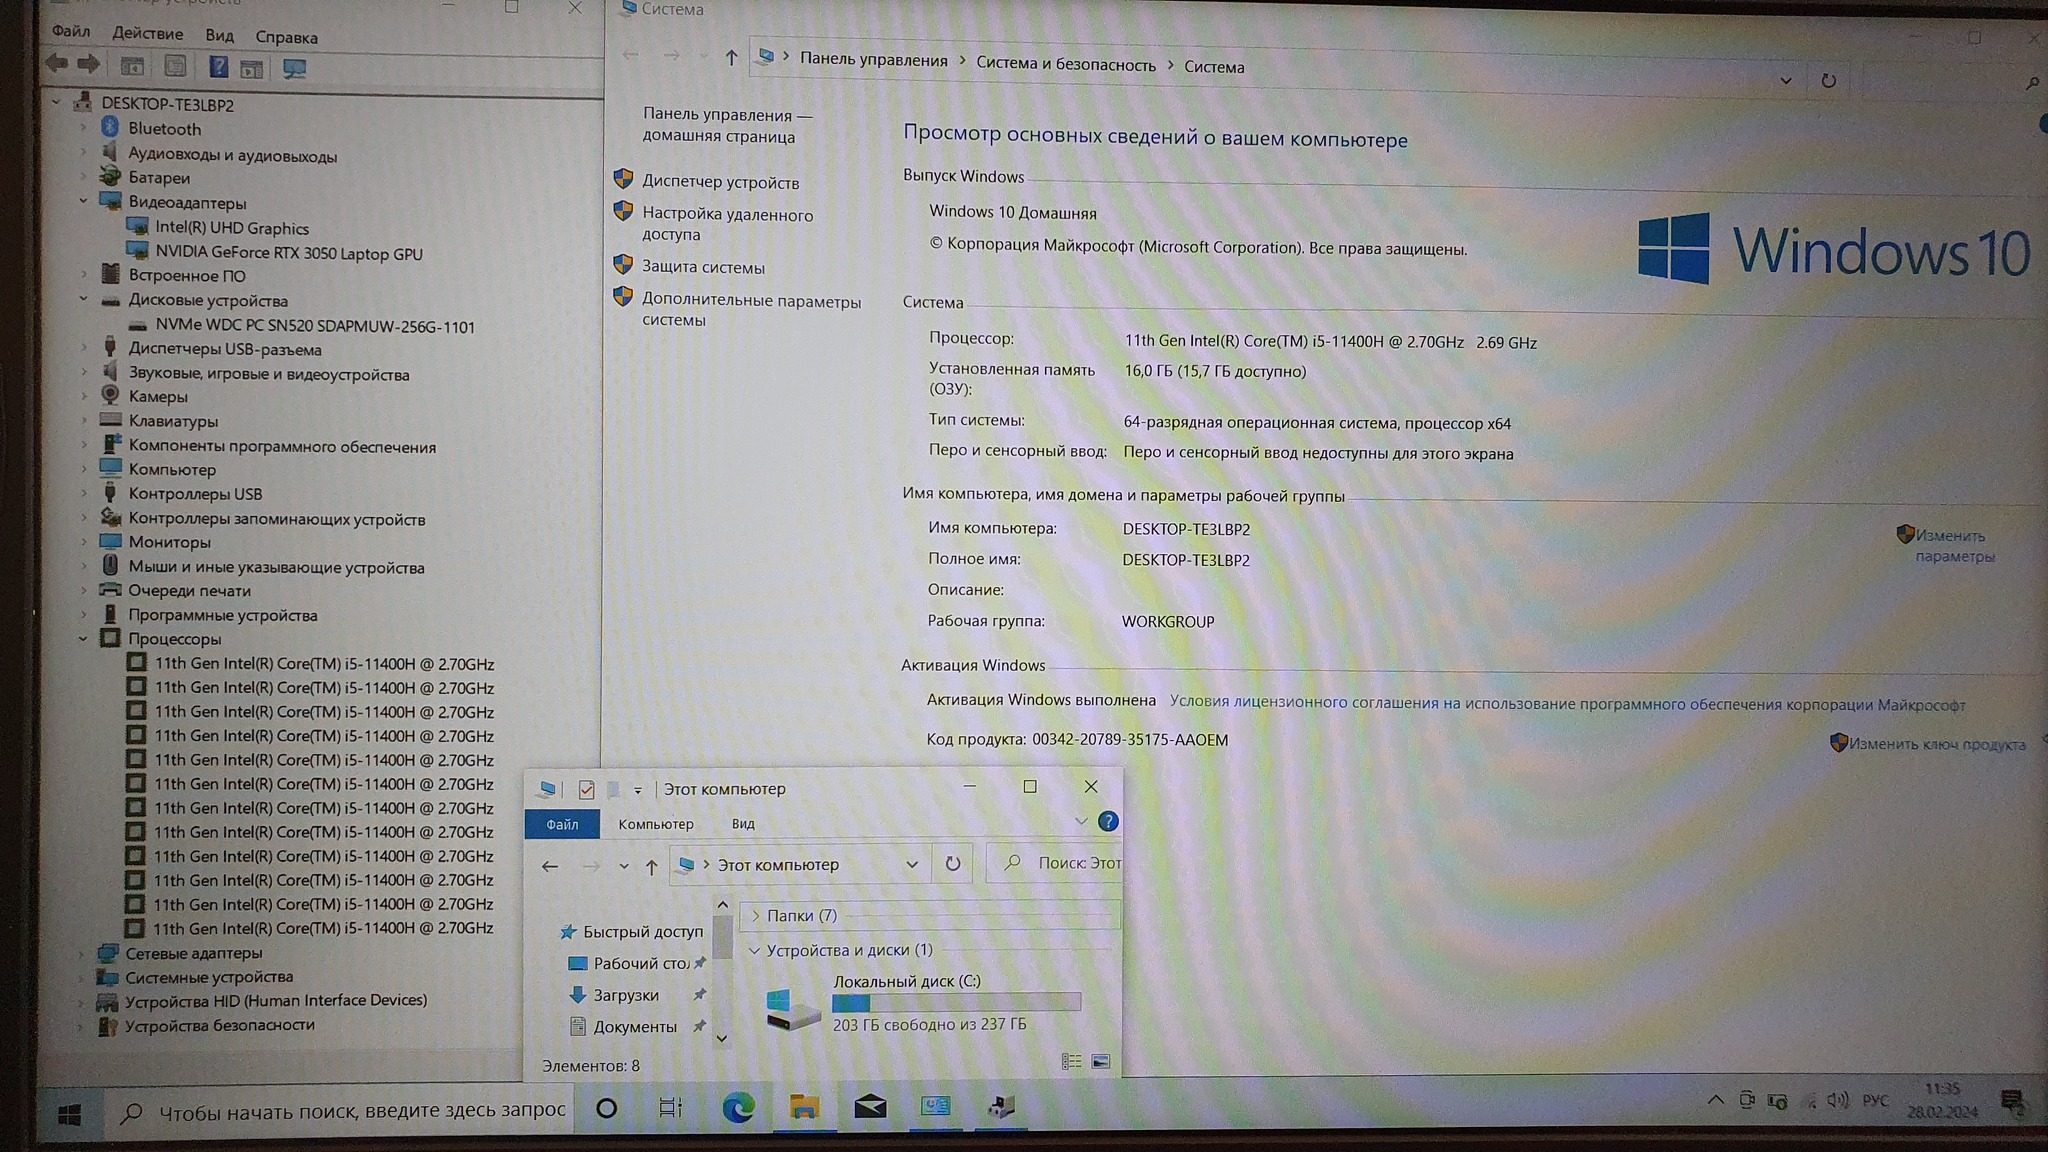Click Task View taskbar icon
Image resolution: width=2048 pixels, height=1152 pixels.
click(670, 1107)
